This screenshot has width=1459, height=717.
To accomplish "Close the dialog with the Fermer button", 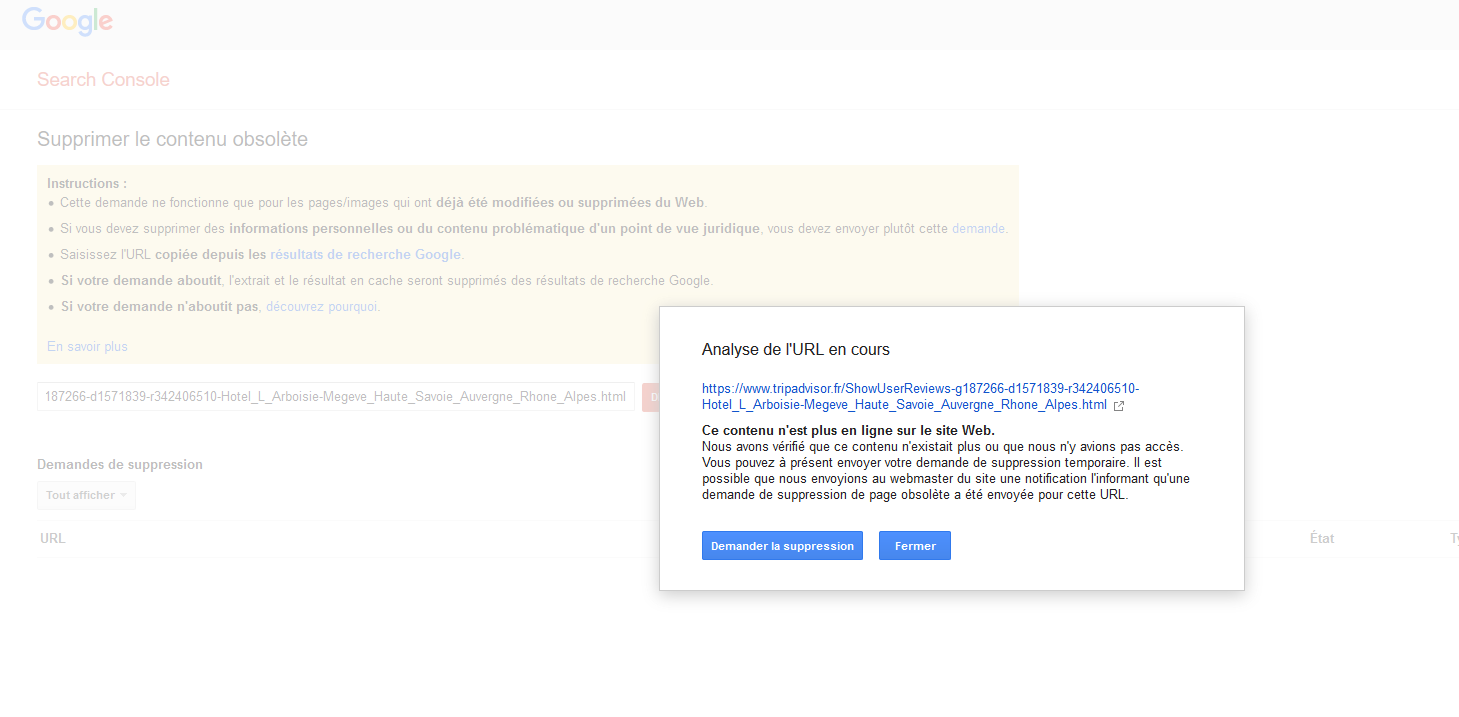I will point(915,546).
